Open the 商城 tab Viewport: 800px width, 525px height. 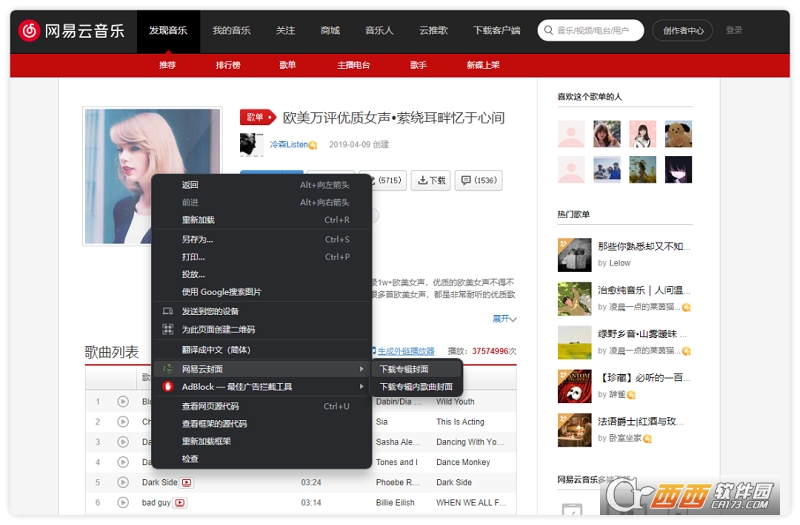coord(330,31)
